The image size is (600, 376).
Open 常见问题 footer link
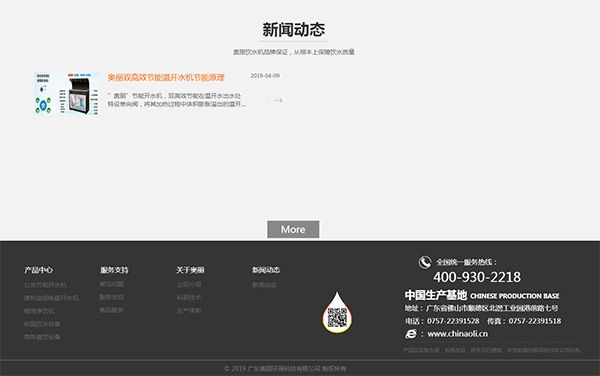pyautogui.click(x=111, y=284)
